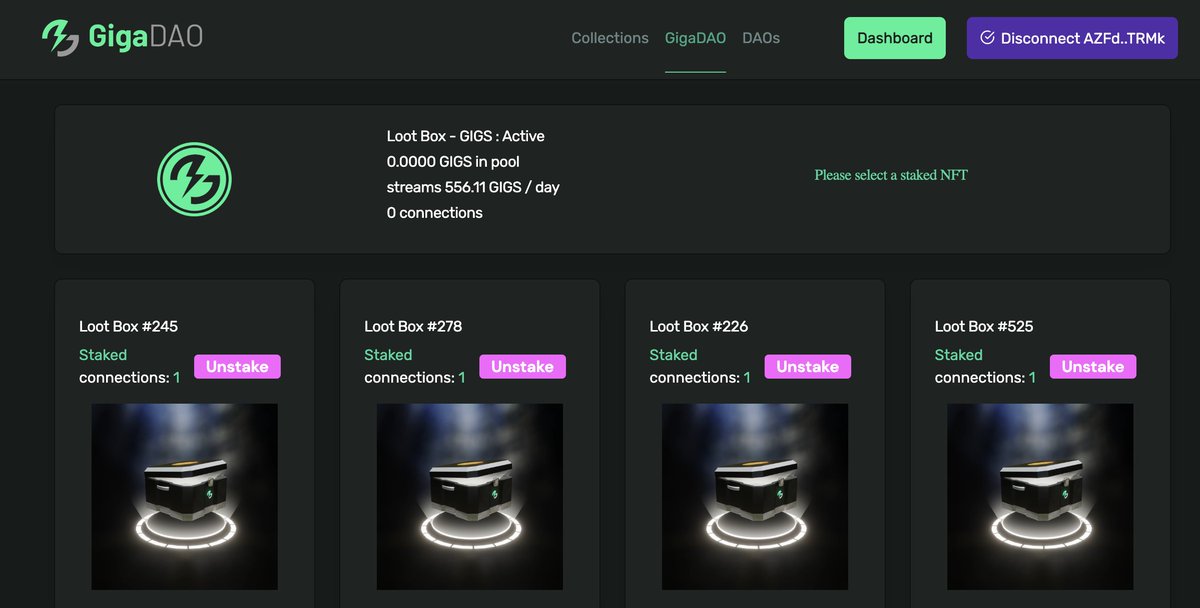The width and height of the screenshot is (1200, 608).
Task: Click connections count for Loot Box #525
Action: click(985, 378)
